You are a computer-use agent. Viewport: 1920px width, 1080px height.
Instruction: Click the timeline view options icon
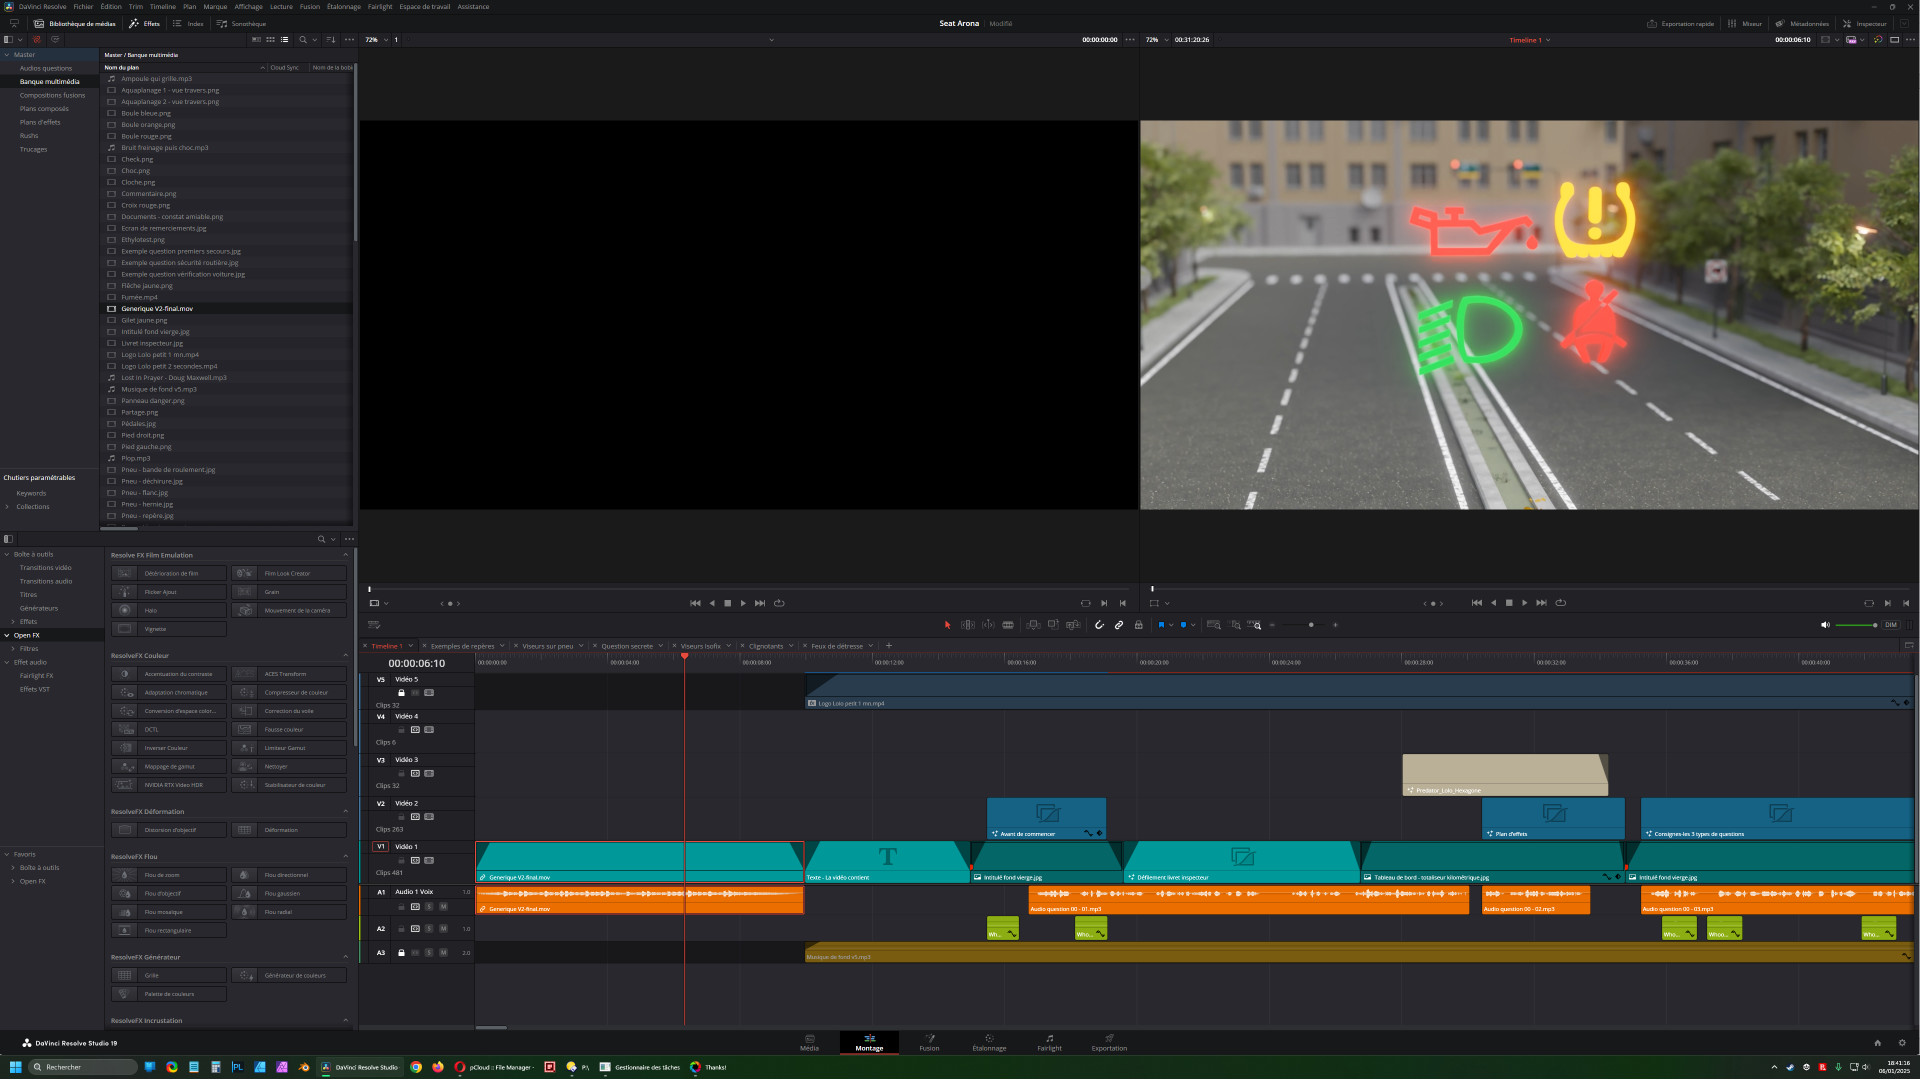(x=374, y=625)
